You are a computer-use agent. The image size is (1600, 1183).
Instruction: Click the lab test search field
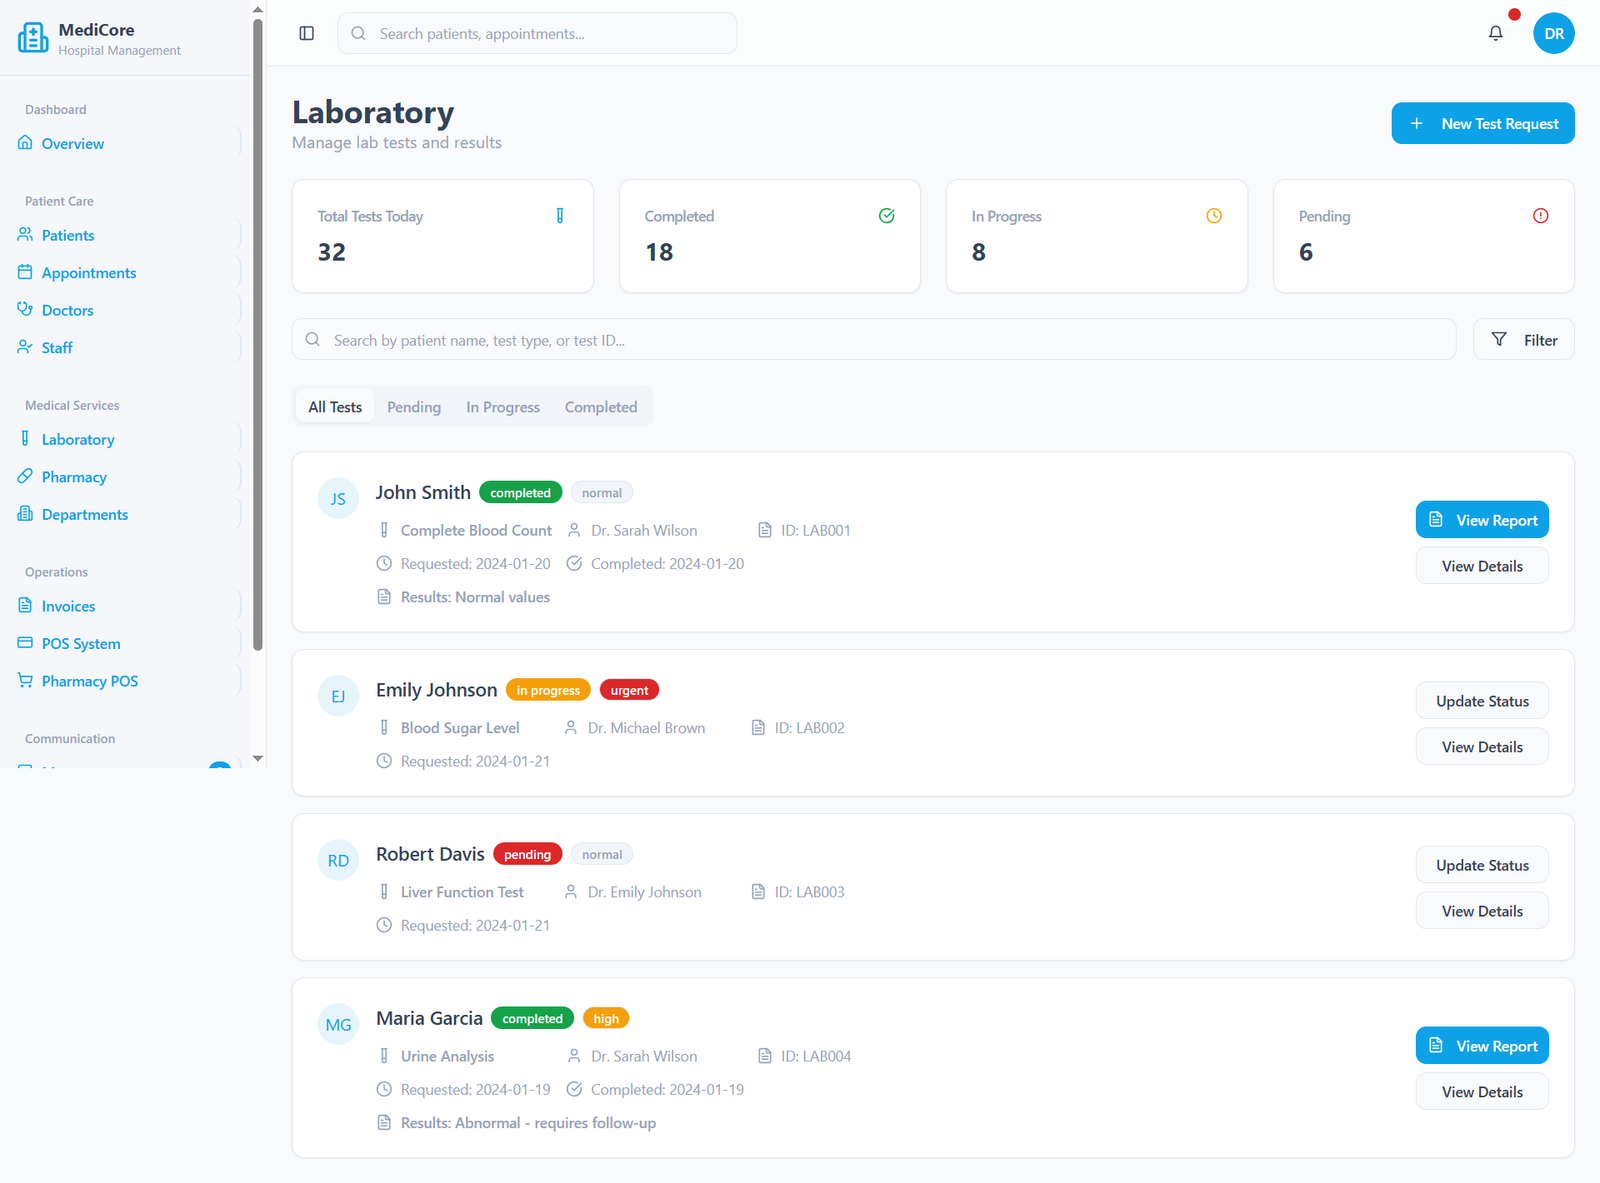point(873,340)
